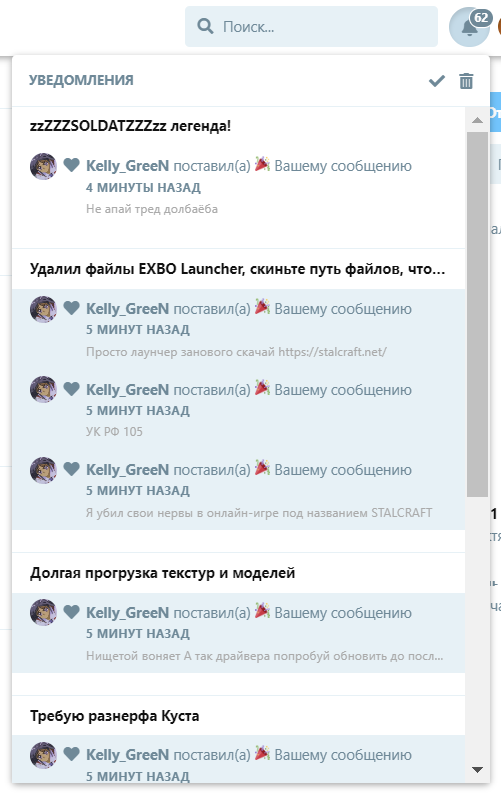
Task: Focus the Поиск search field
Action: click(311, 26)
